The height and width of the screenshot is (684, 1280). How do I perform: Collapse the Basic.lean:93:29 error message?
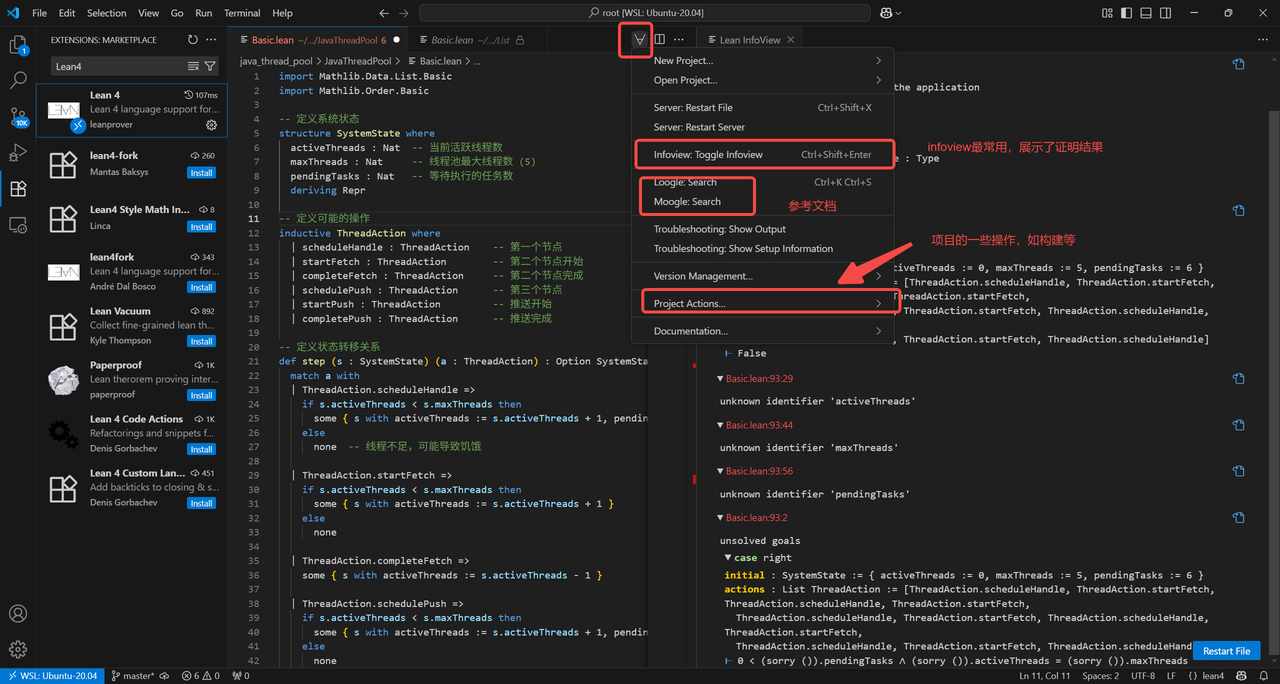(x=721, y=379)
